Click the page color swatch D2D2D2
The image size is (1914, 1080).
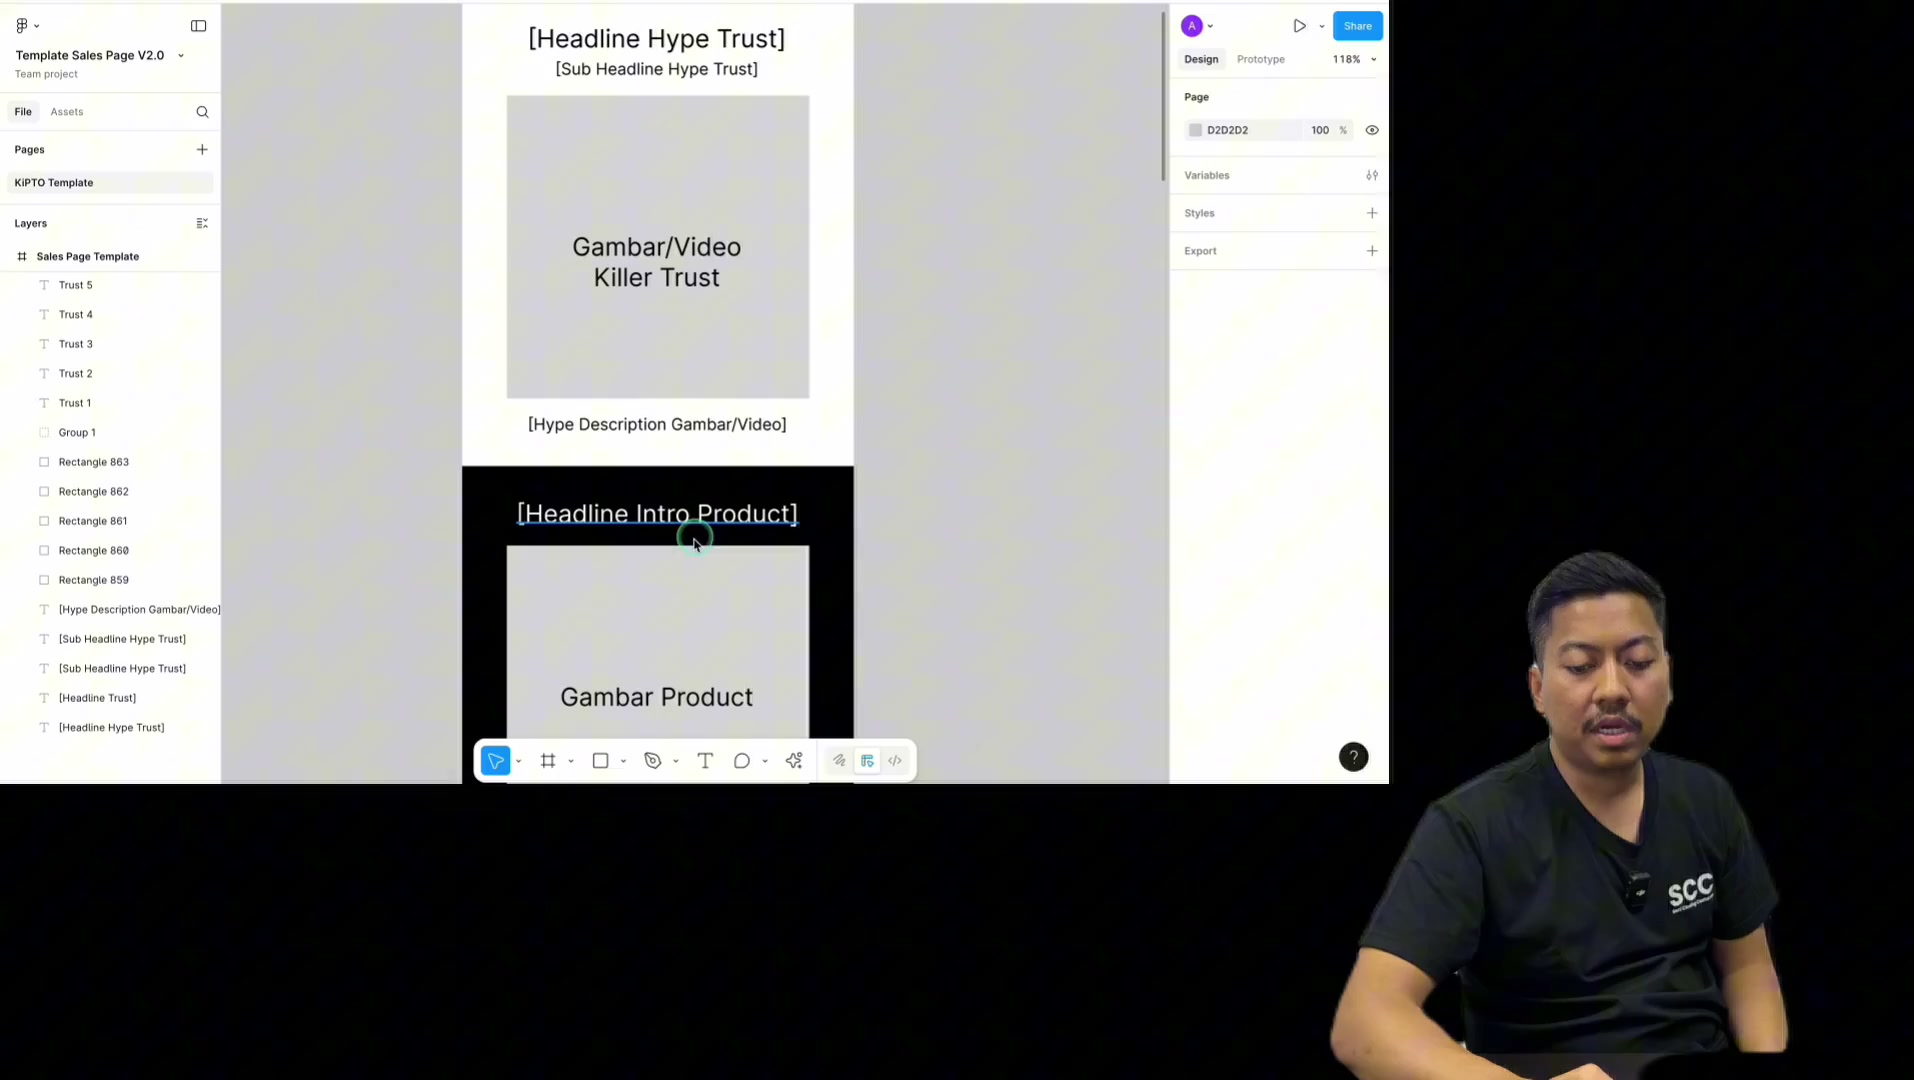pos(1195,131)
